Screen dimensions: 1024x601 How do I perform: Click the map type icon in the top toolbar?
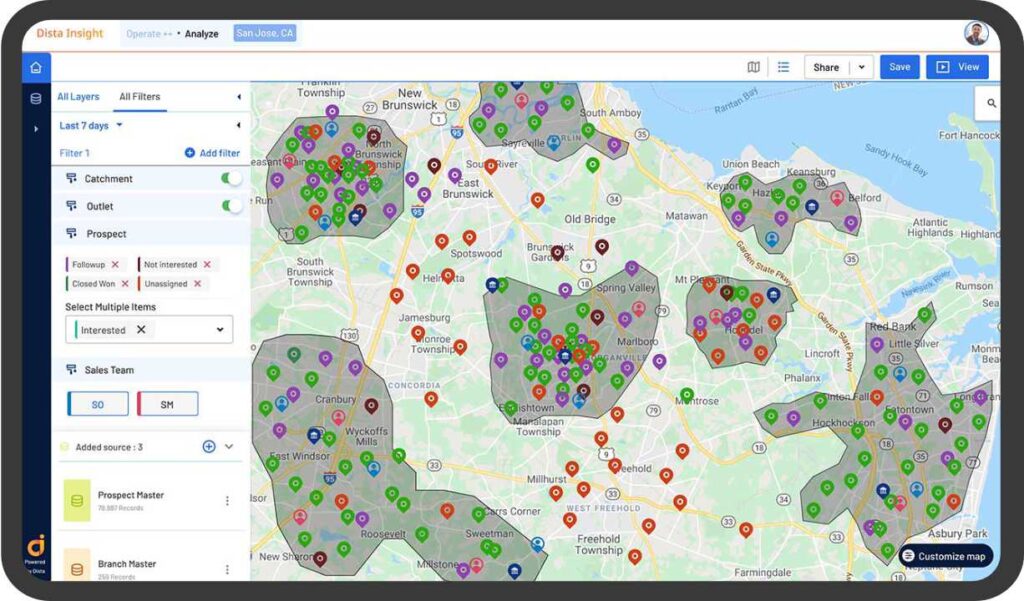(754, 66)
